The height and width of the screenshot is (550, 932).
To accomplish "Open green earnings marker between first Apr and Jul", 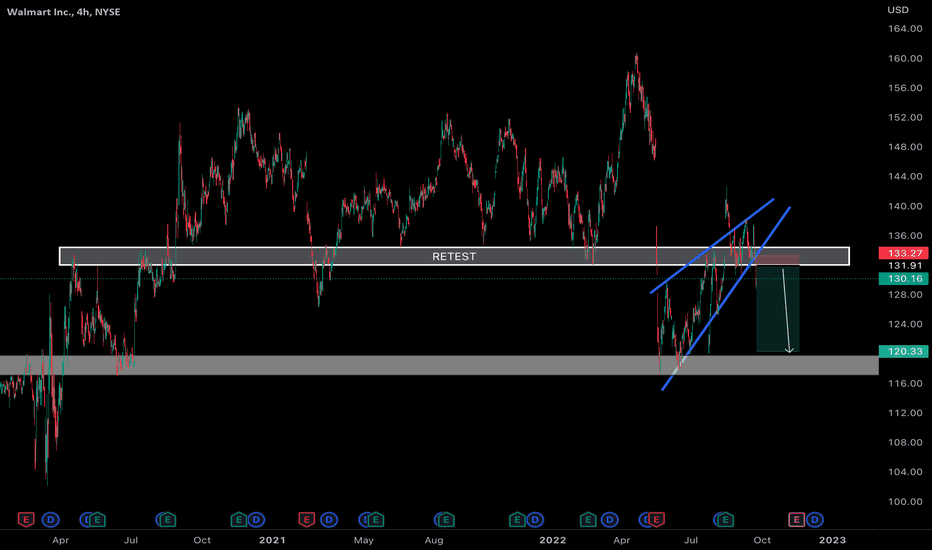I will pyautogui.click(x=97, y=520).
